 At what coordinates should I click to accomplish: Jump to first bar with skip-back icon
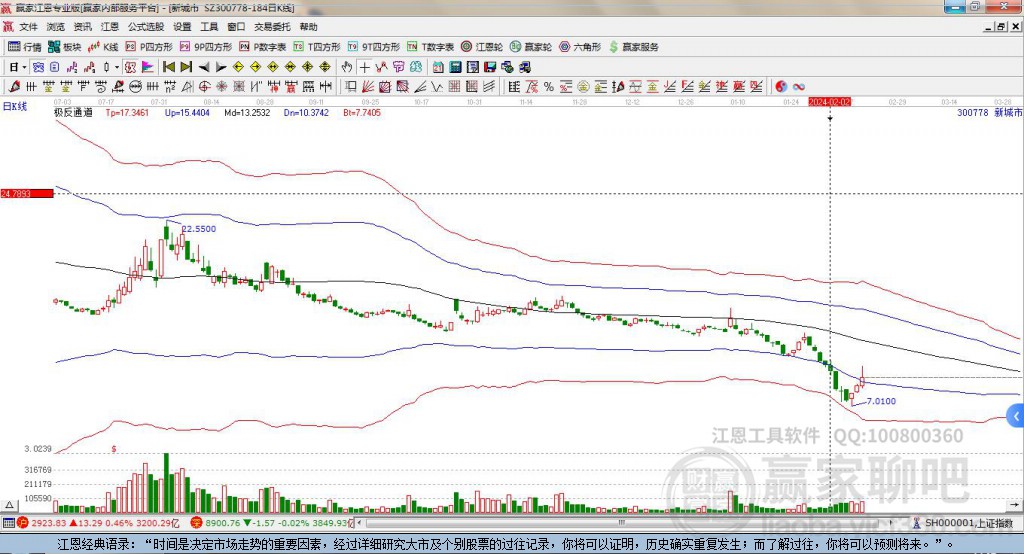[168, 67]
